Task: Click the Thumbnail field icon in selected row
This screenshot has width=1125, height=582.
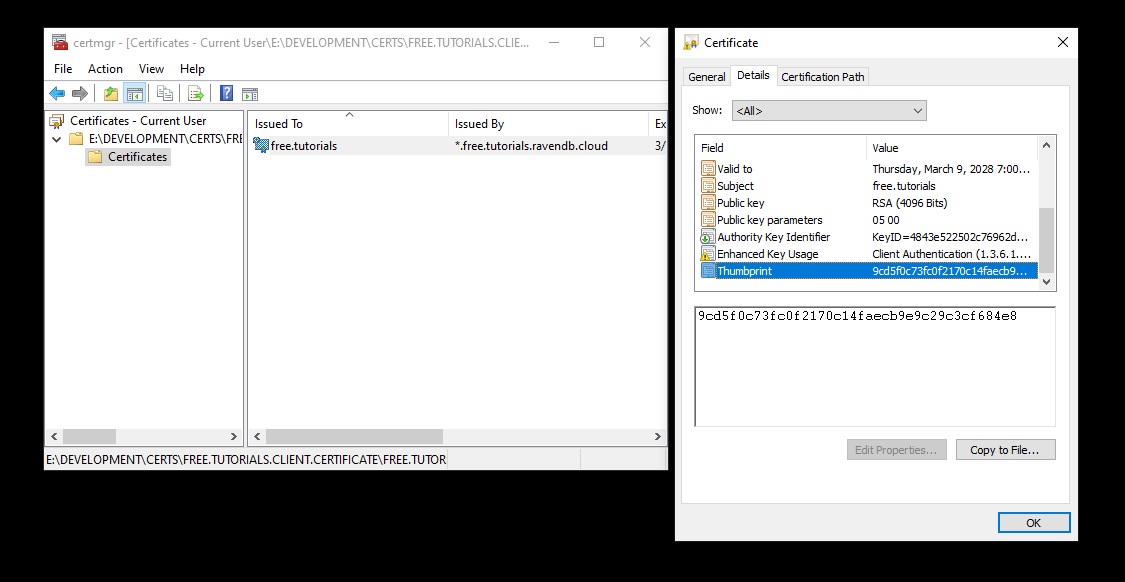Action: 708,271
